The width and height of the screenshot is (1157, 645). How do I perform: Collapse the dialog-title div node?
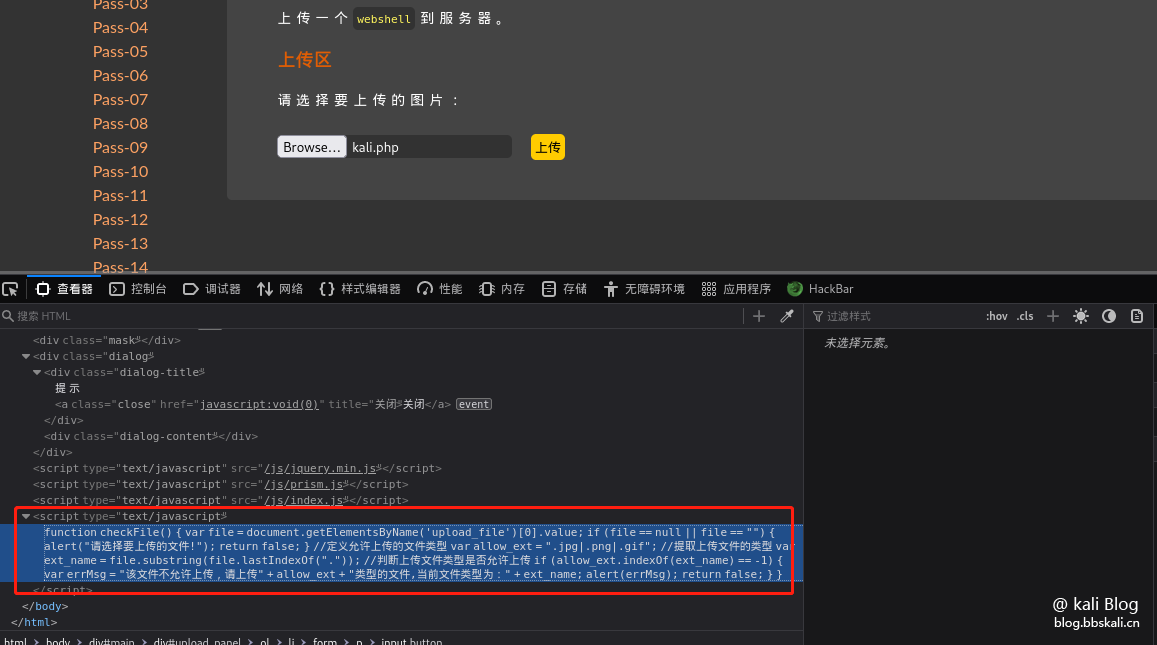point(37,372)
